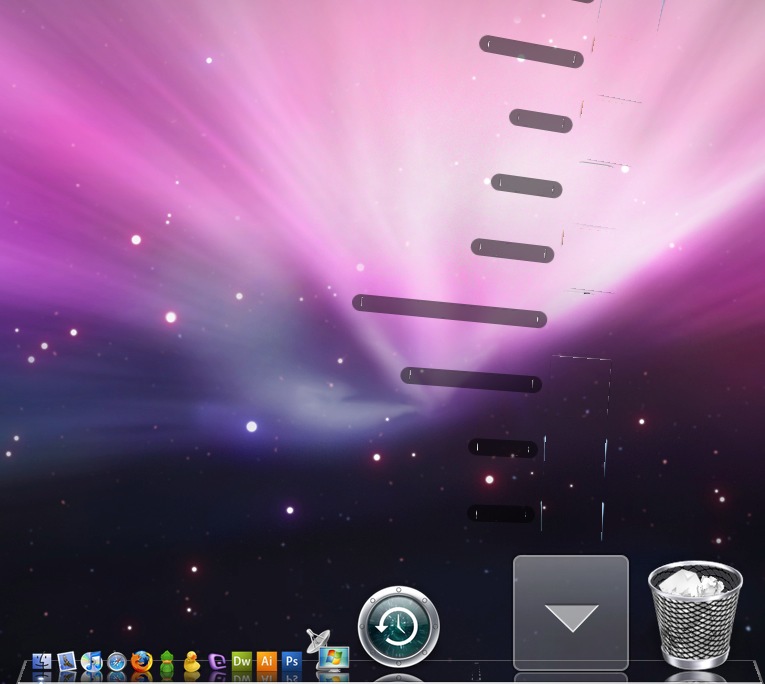The height and width of the screenshot is (684, 765).
Task: Open Time Machine clock icon
Action: (x=399, y=627)
